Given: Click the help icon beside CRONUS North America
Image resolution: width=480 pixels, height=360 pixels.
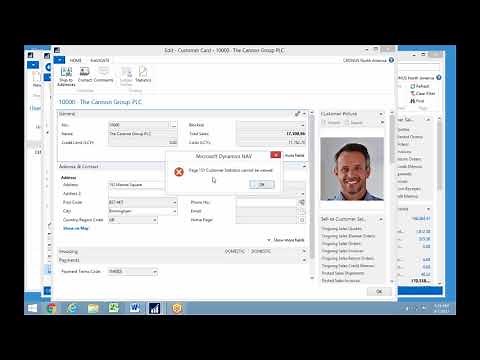Looking at the screenshot, I should [x=391, y=60].
